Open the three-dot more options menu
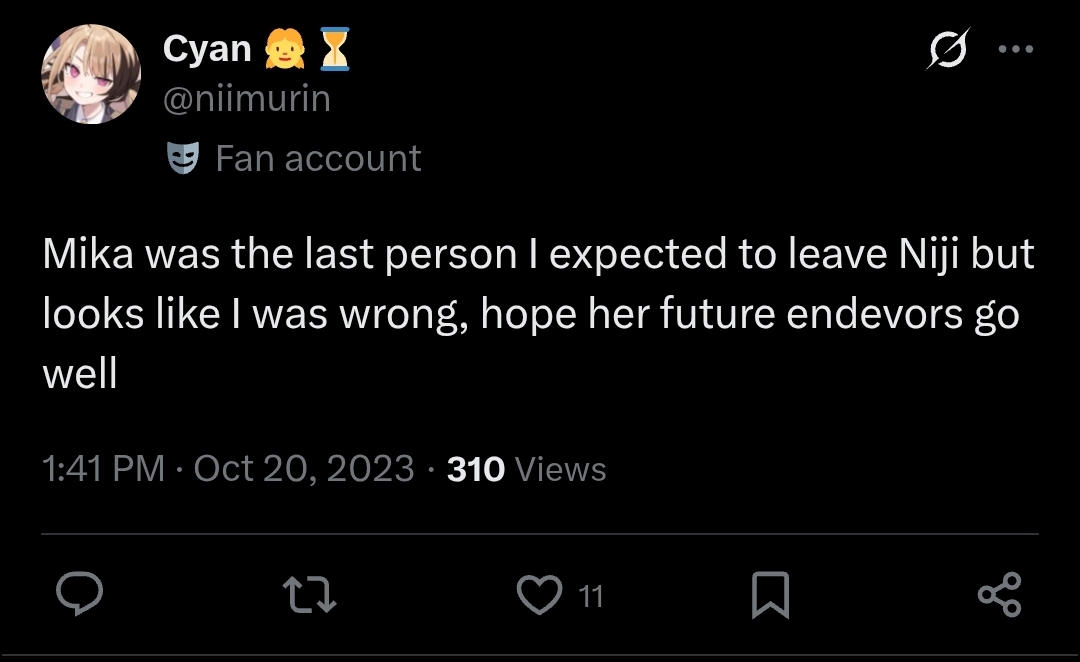This screenshot has width=1080, height=662. point(1016,49)
